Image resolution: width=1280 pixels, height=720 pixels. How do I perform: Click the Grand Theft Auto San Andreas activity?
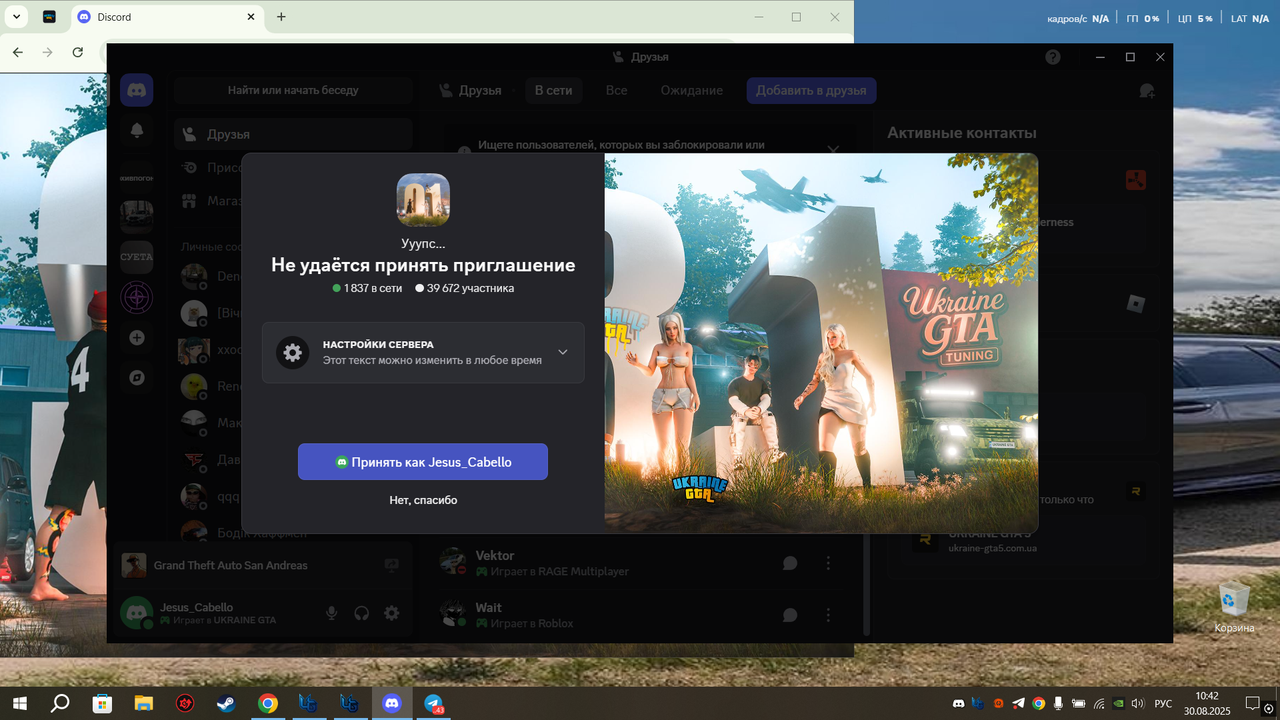231,565
